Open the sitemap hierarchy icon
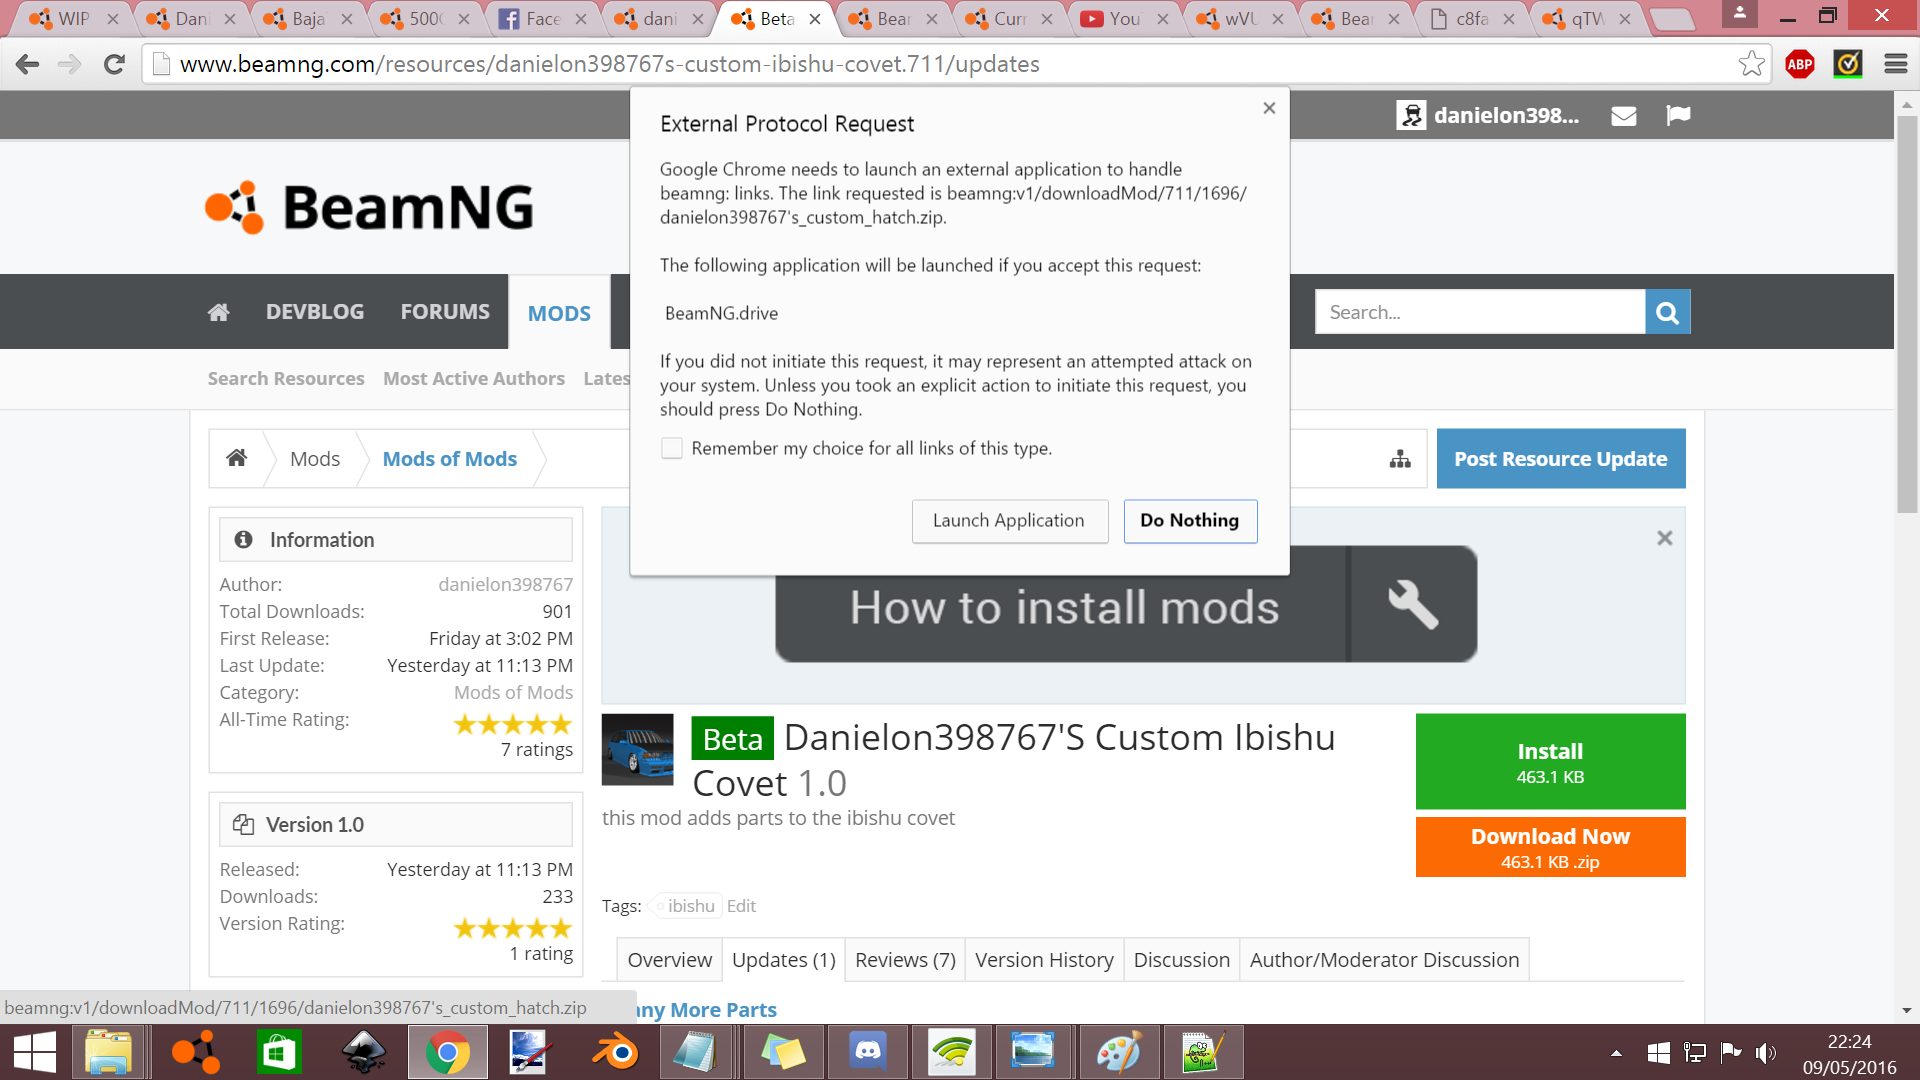This screenshot has height=1080, width=1920. pos(1400,459)
